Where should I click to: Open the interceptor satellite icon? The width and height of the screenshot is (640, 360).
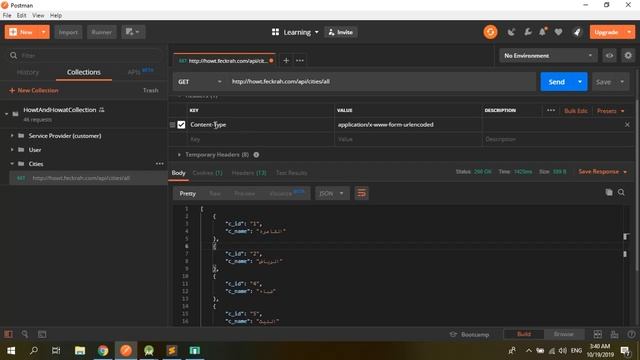pos(511,32)
